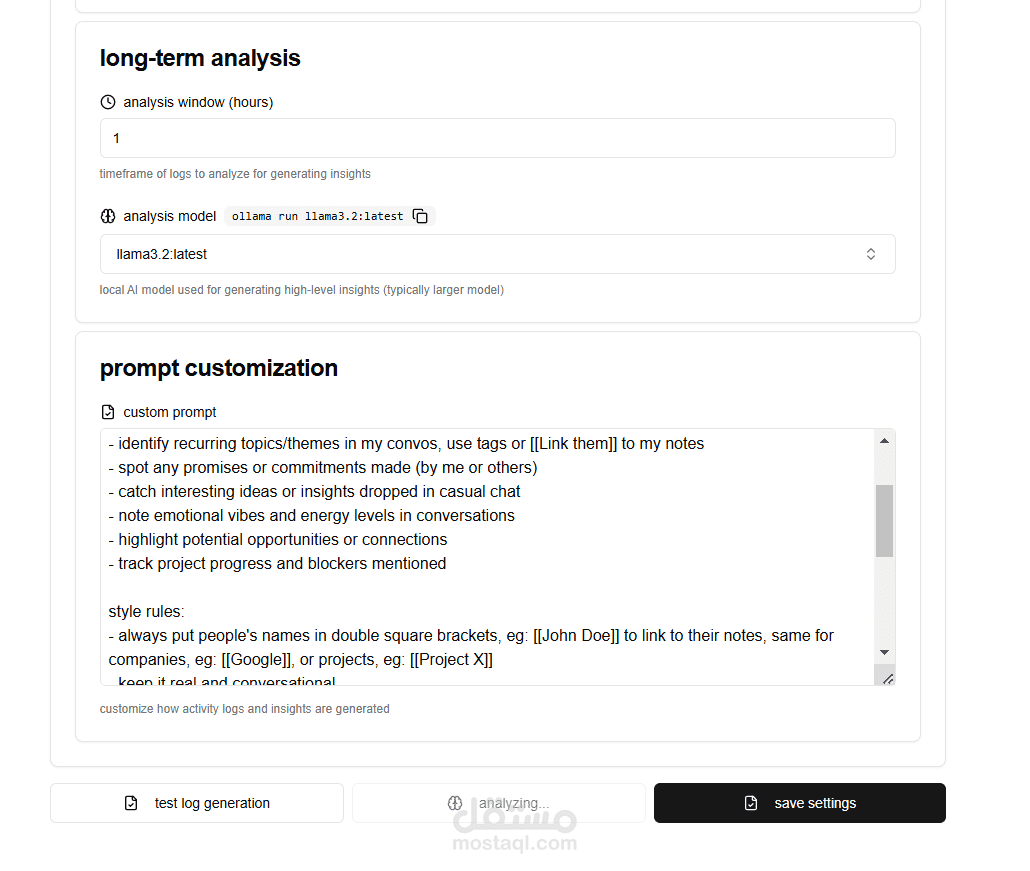Grab the textarea resize handle corner
The width and height of the screenshot is (1030, 871).
click(887, 679)
